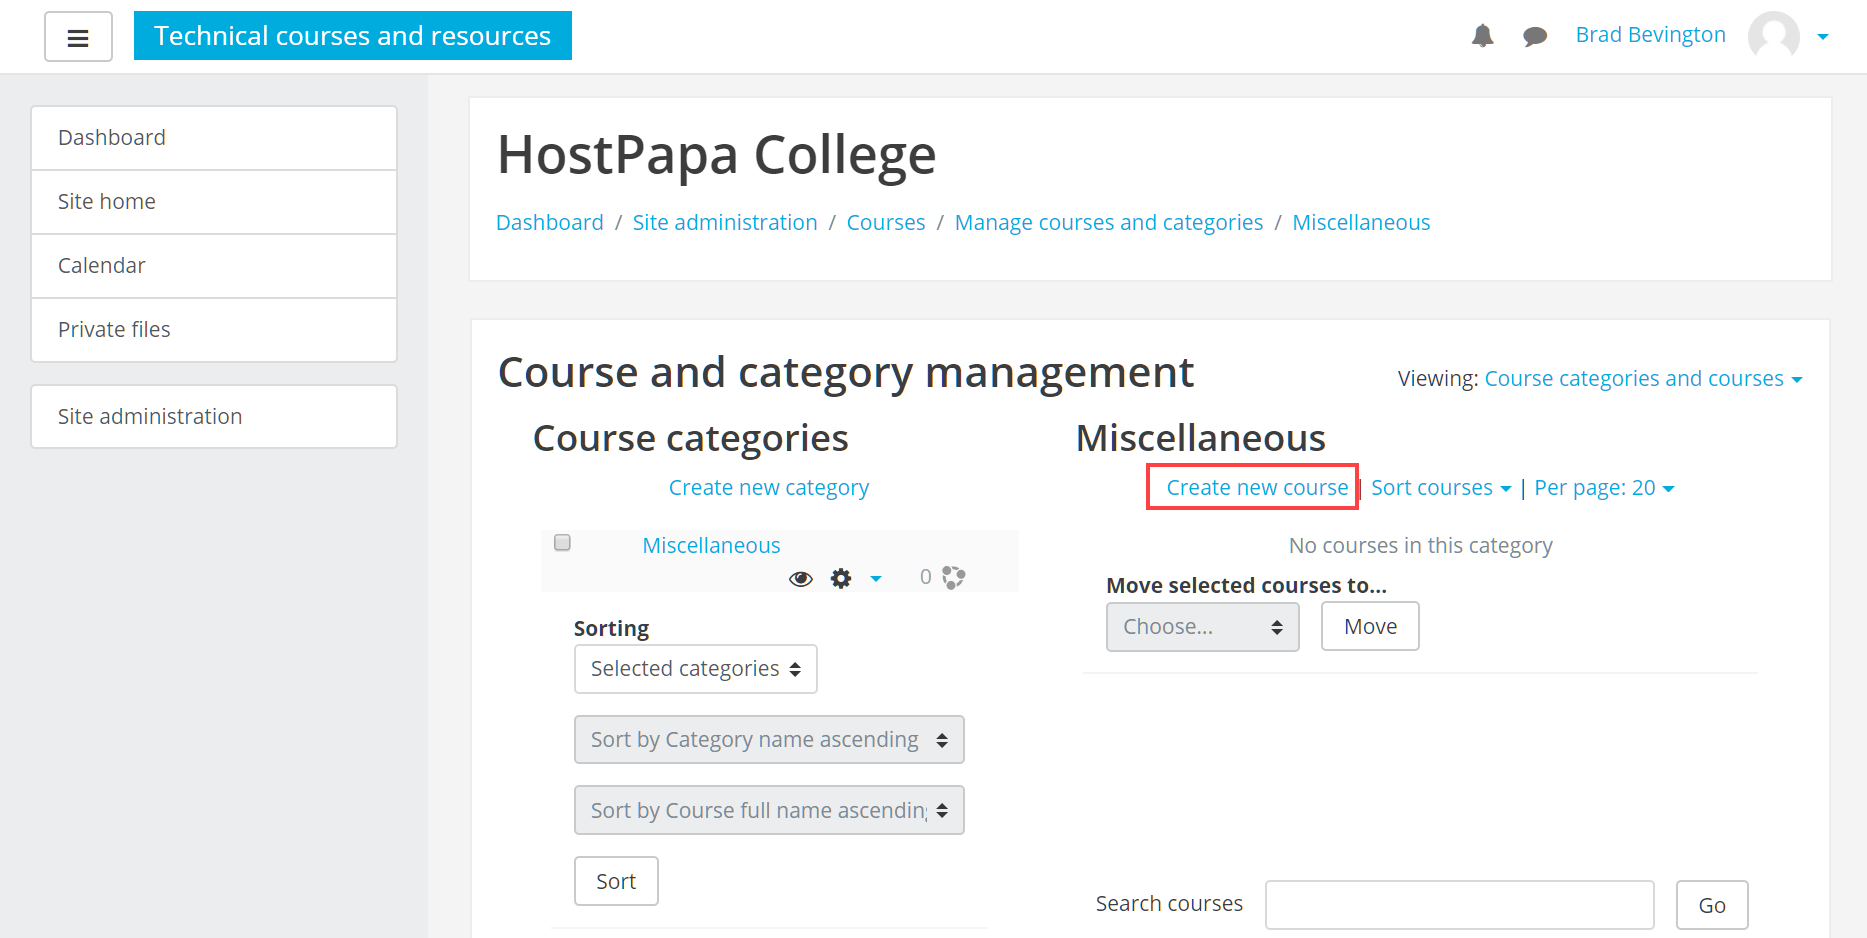Open the hamburger side menu toggle
This screenshot has height=938, width=1867.
click(78, 37)
